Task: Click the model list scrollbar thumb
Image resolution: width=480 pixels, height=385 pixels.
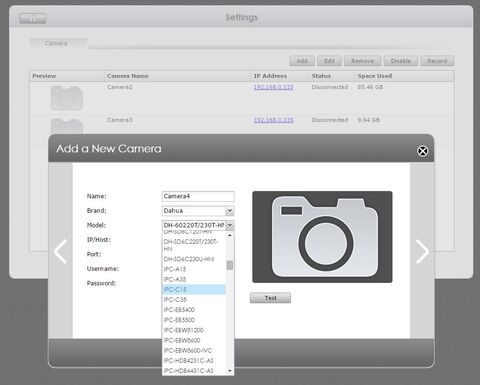Action: pos(230,265)
